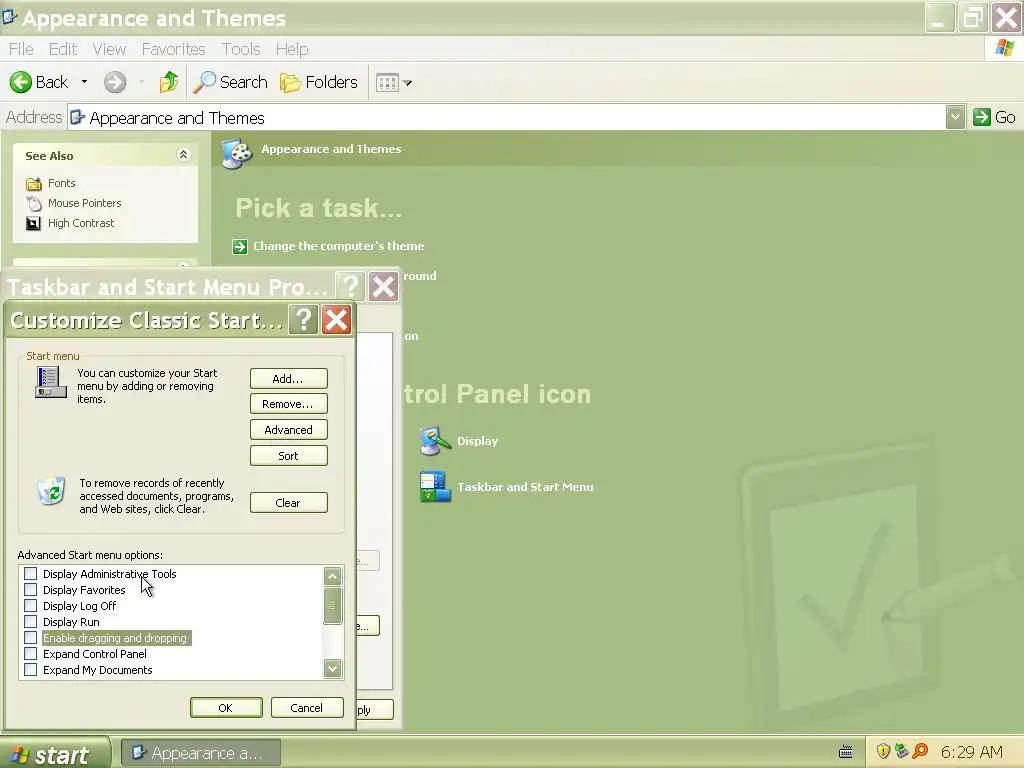
Task: Click the tray clock 6:29 AM
Action: [x=972, y=752]
